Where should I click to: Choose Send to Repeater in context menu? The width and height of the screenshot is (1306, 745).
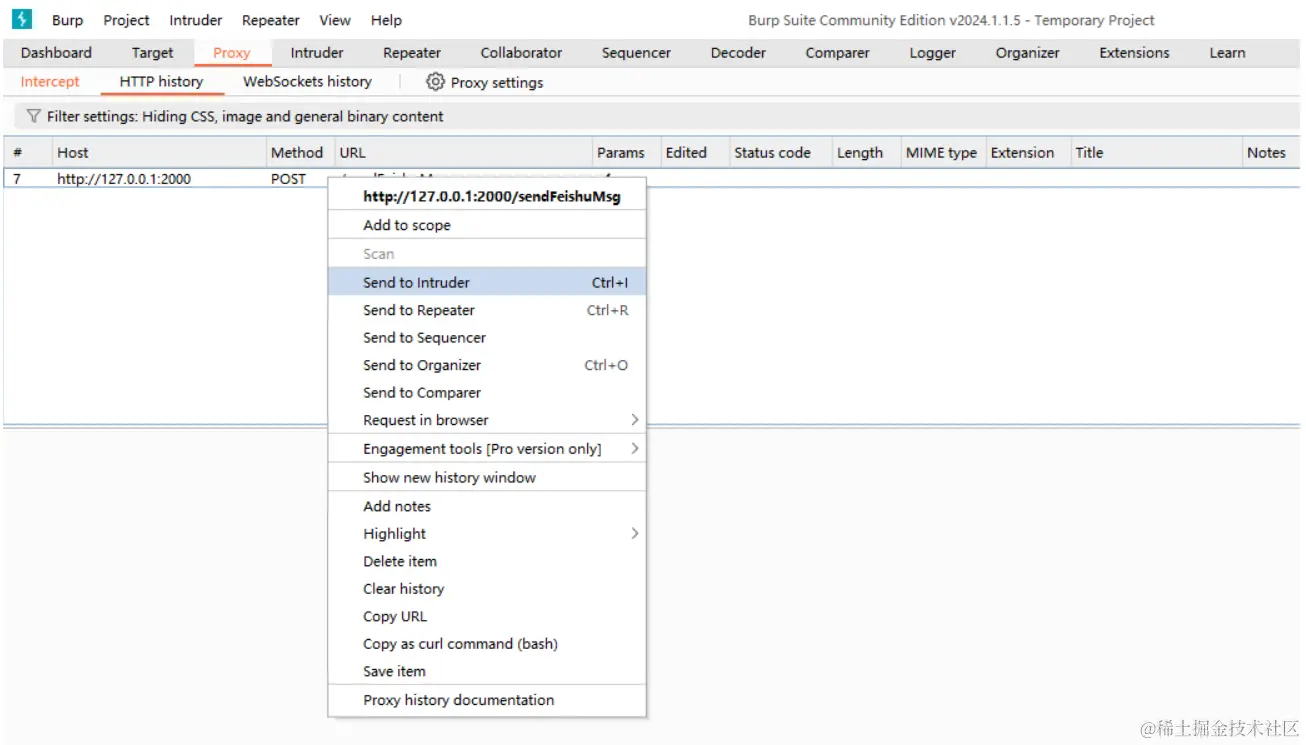tap(487, 310)
